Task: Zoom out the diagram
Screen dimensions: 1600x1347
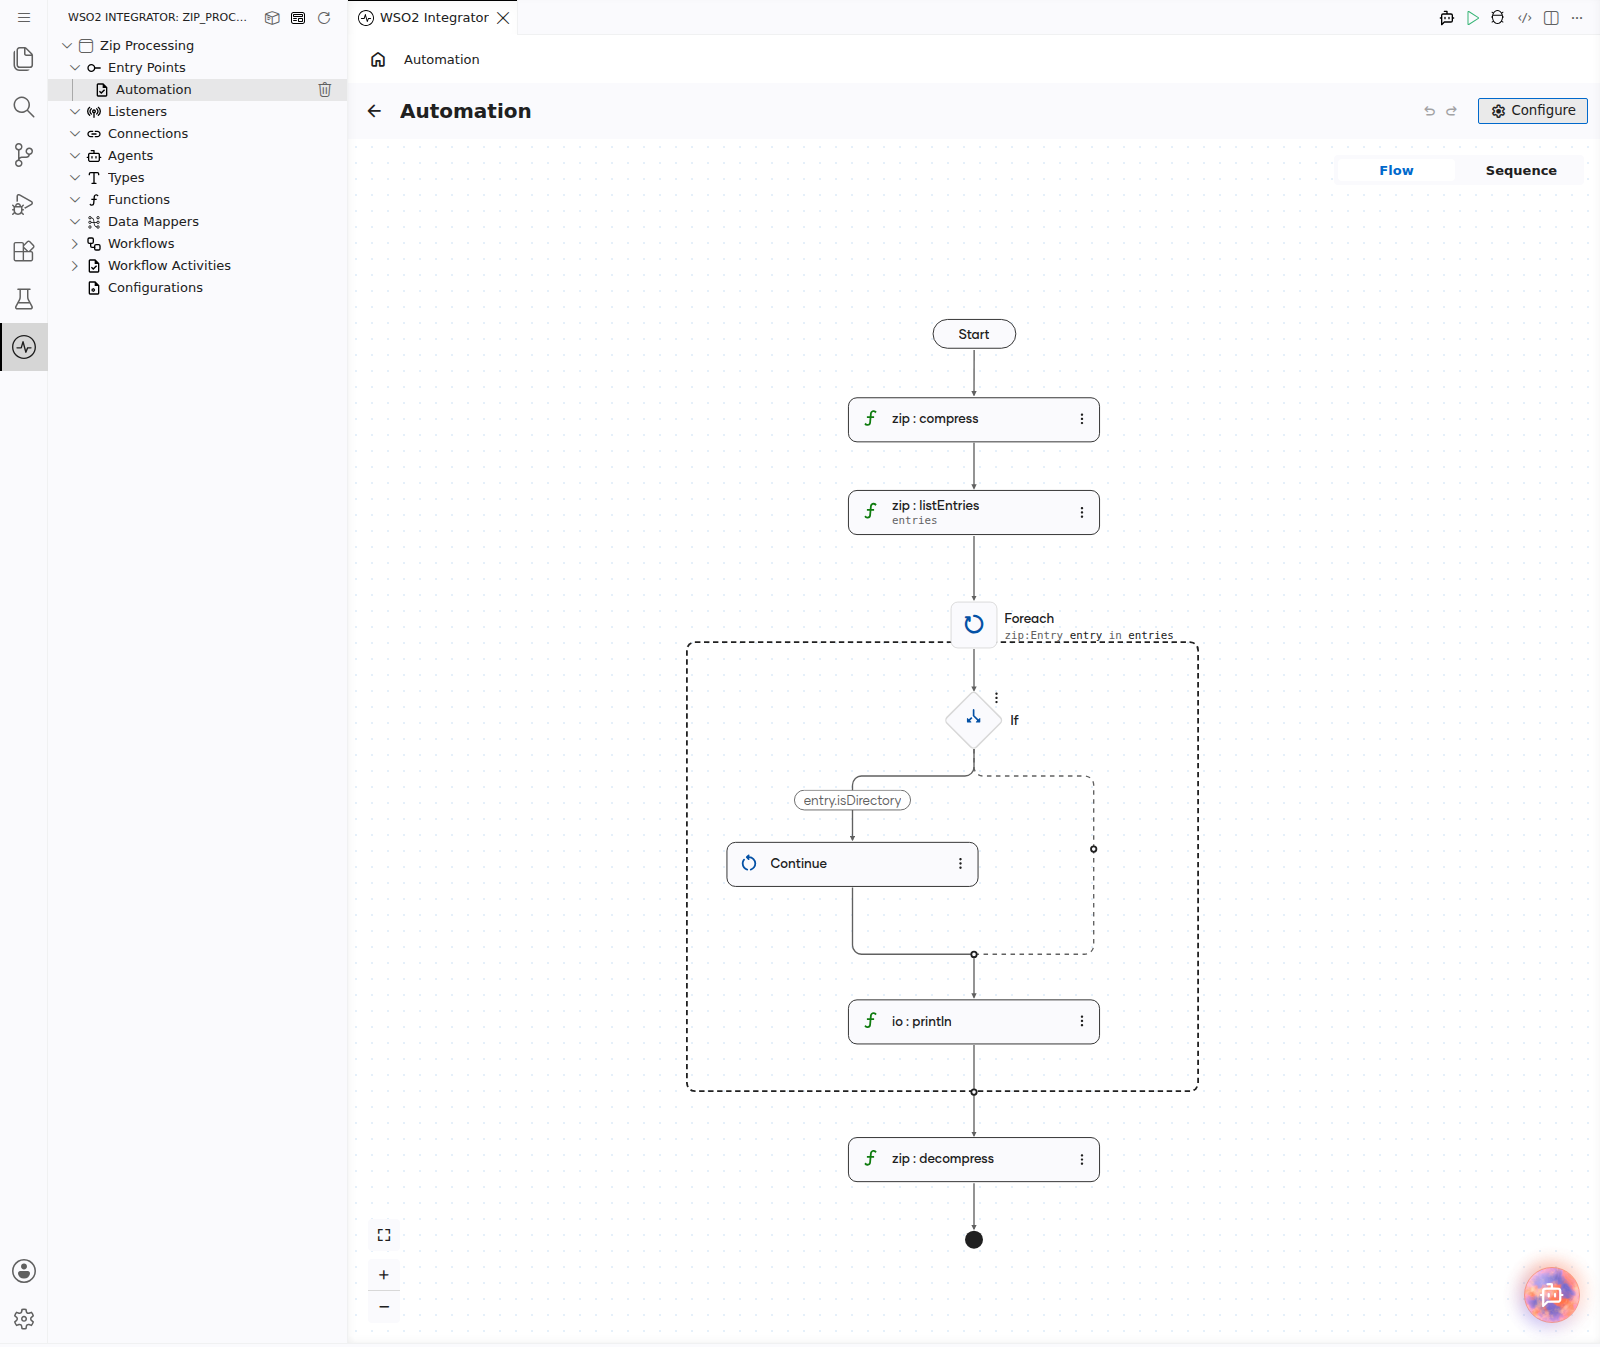Action: [384, 1307]
